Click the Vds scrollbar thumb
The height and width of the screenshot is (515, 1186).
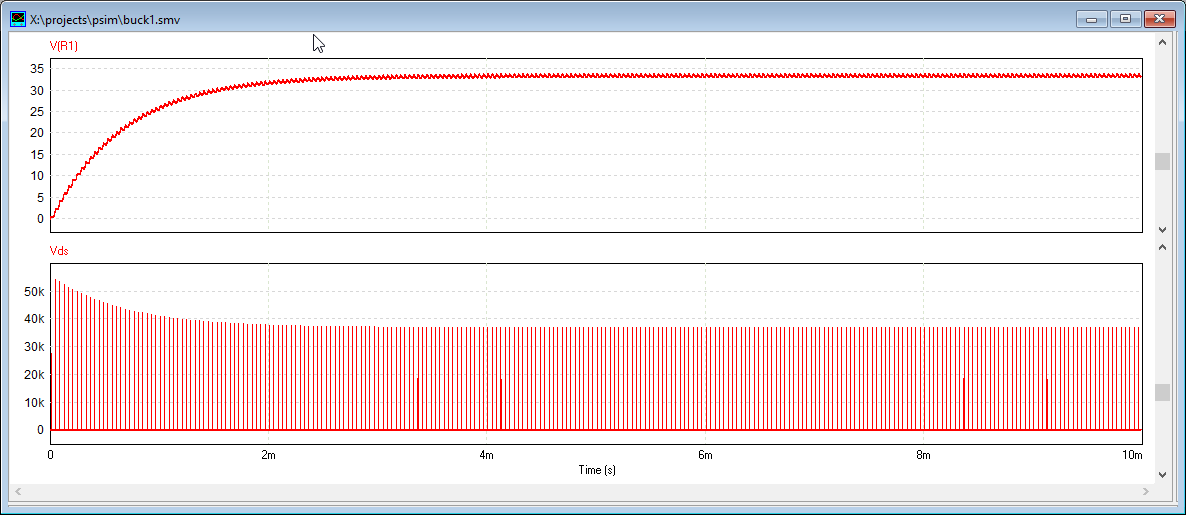pyautogui.click(x=1162, y=393)
